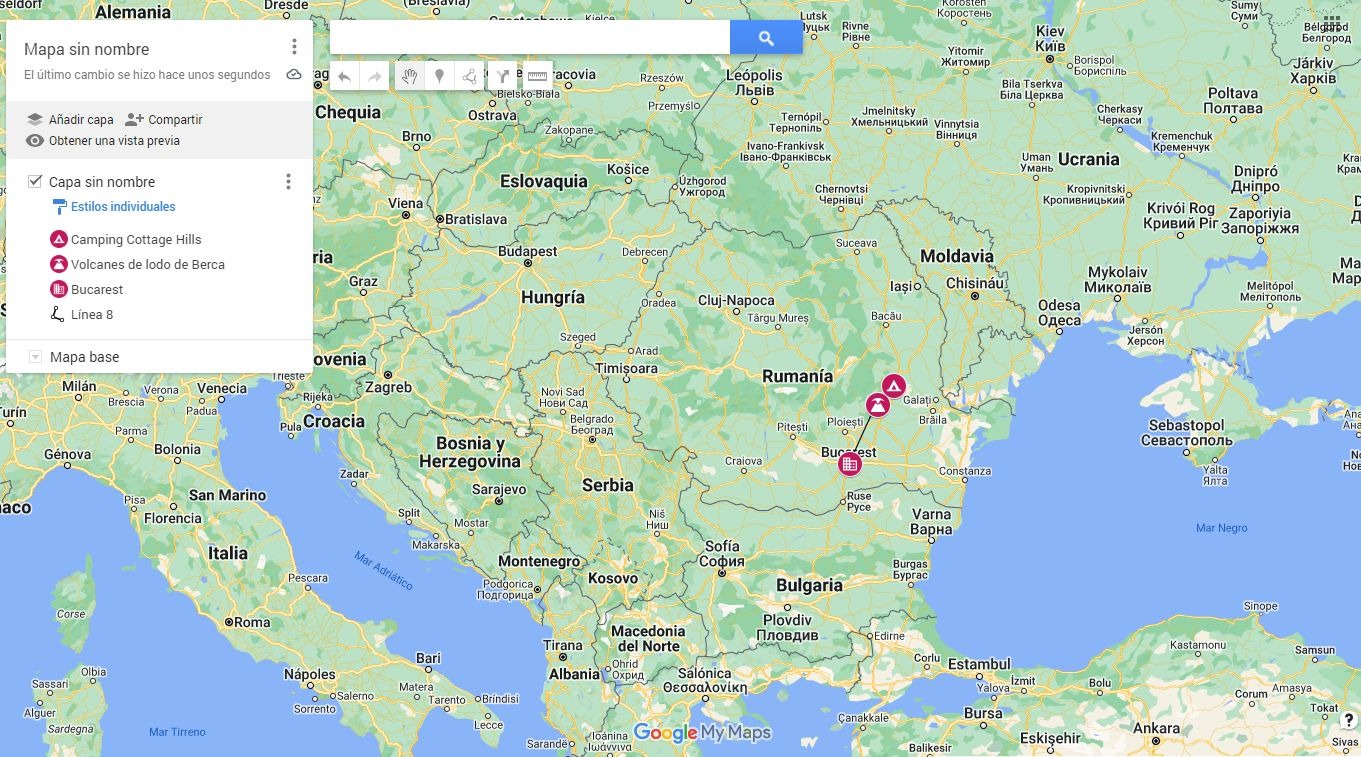This screenshot has height=757, width=1361.
Task: Open Obtener una vista previa
Action: 103,141
